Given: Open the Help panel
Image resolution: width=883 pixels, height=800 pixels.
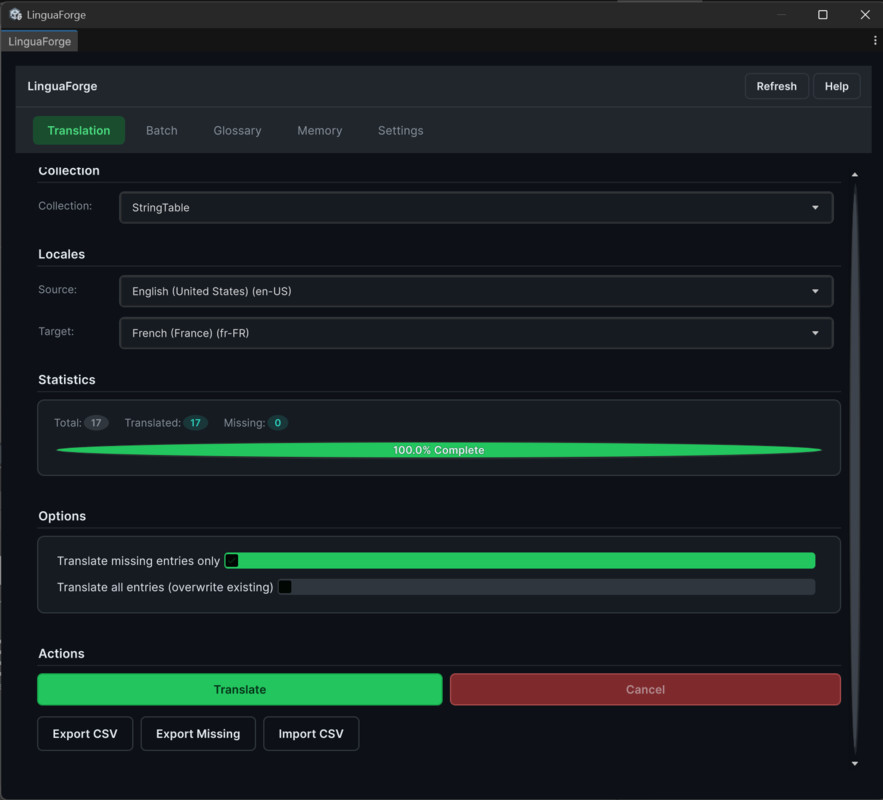Looking at the screenshot, I should click(836, 86).
